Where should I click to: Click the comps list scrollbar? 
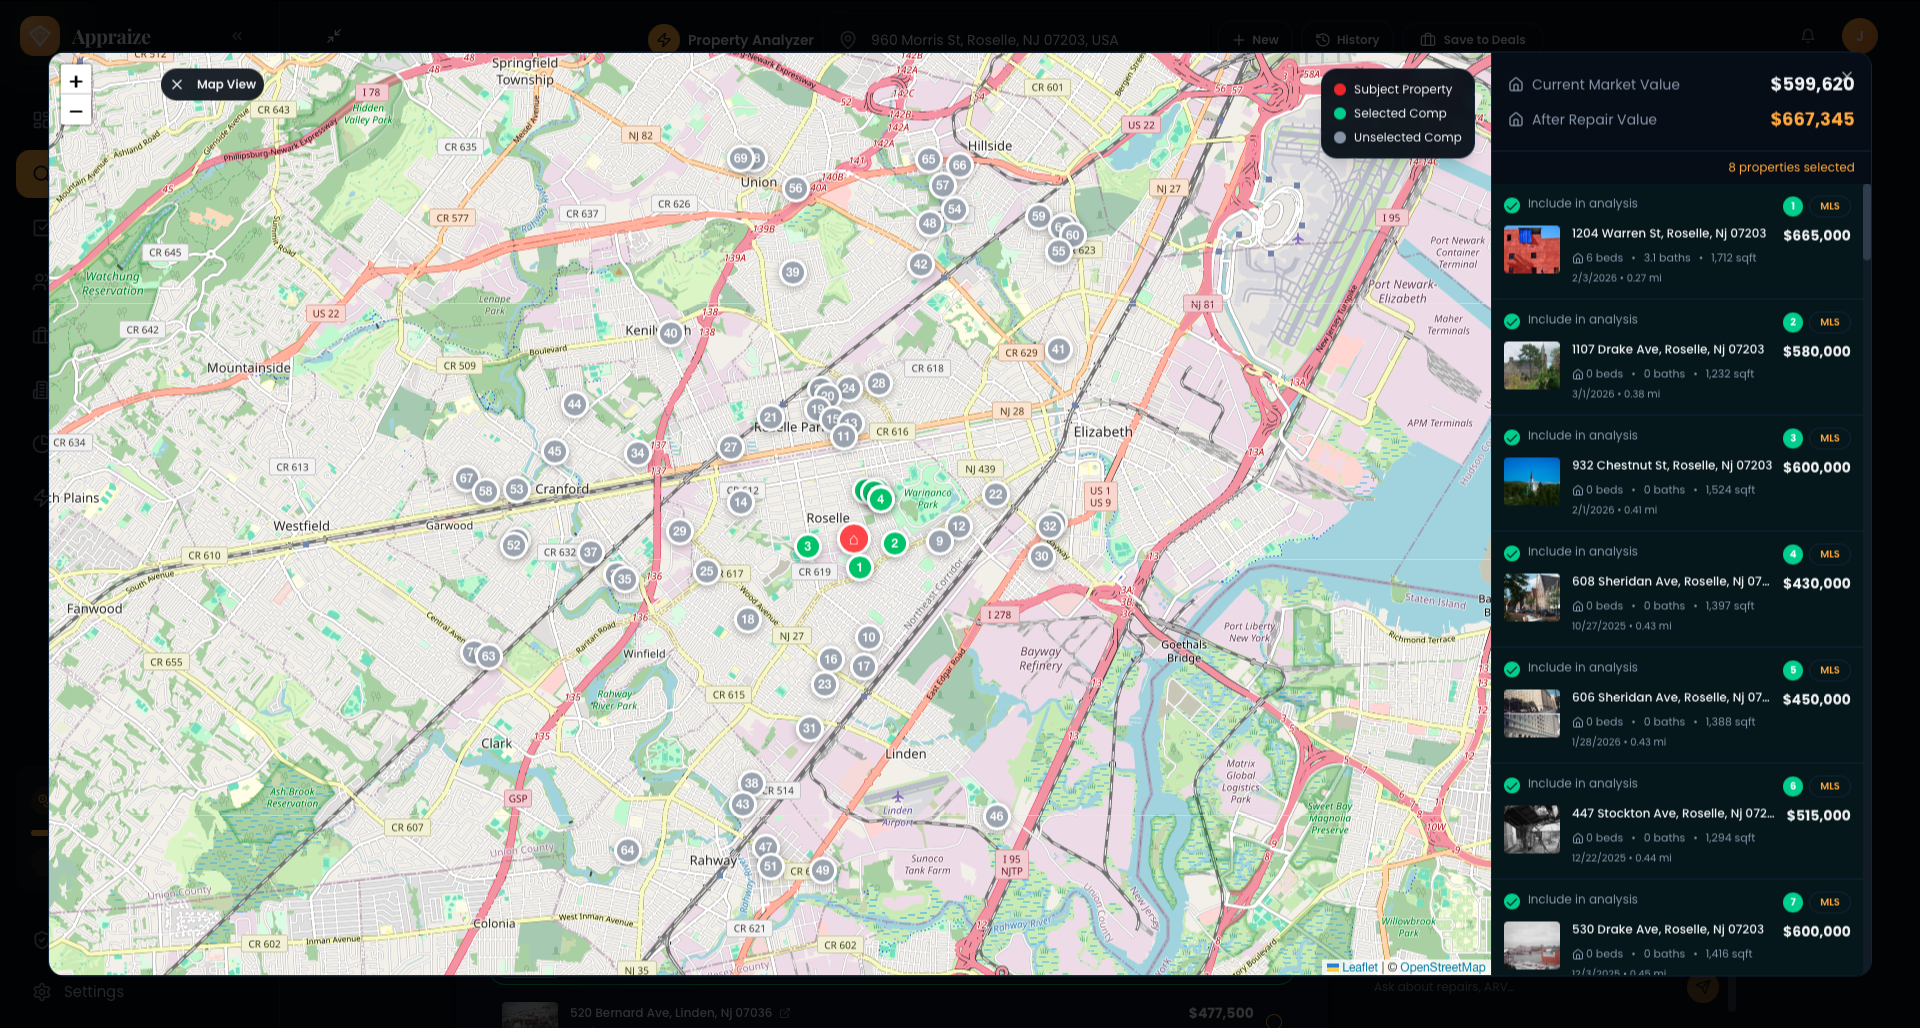pos(1866,222)
